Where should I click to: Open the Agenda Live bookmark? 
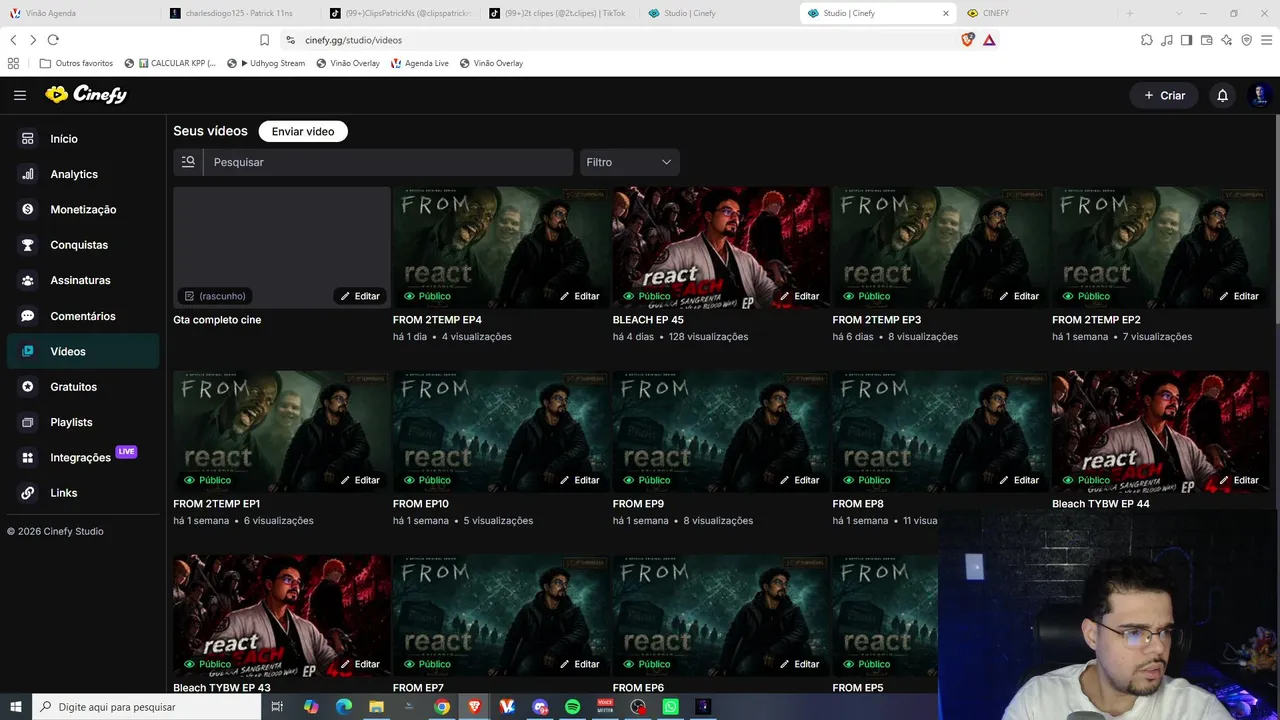pos(419,63)
